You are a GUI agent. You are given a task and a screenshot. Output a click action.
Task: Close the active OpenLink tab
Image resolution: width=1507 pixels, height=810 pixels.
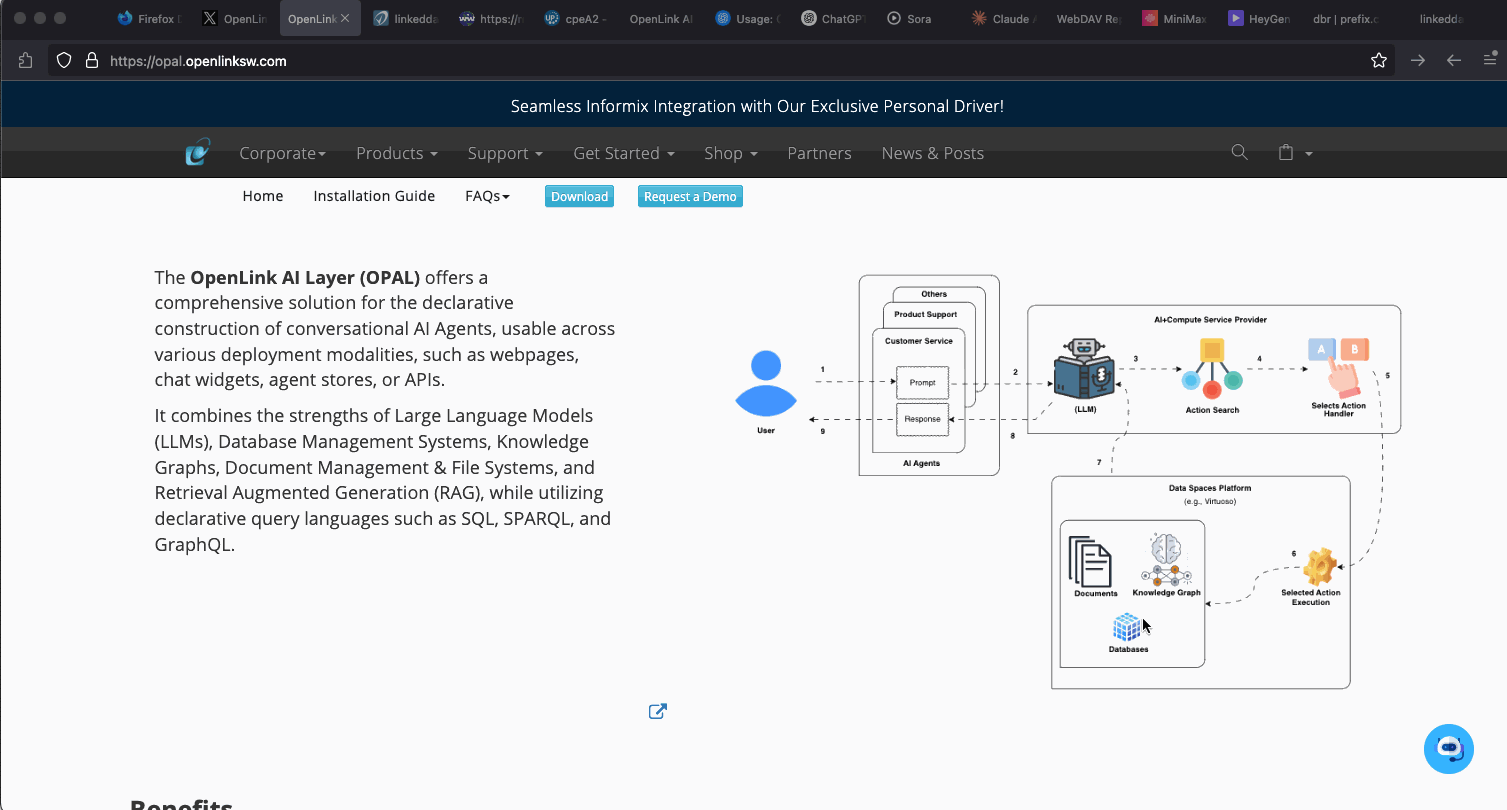[x=345, y=18]
